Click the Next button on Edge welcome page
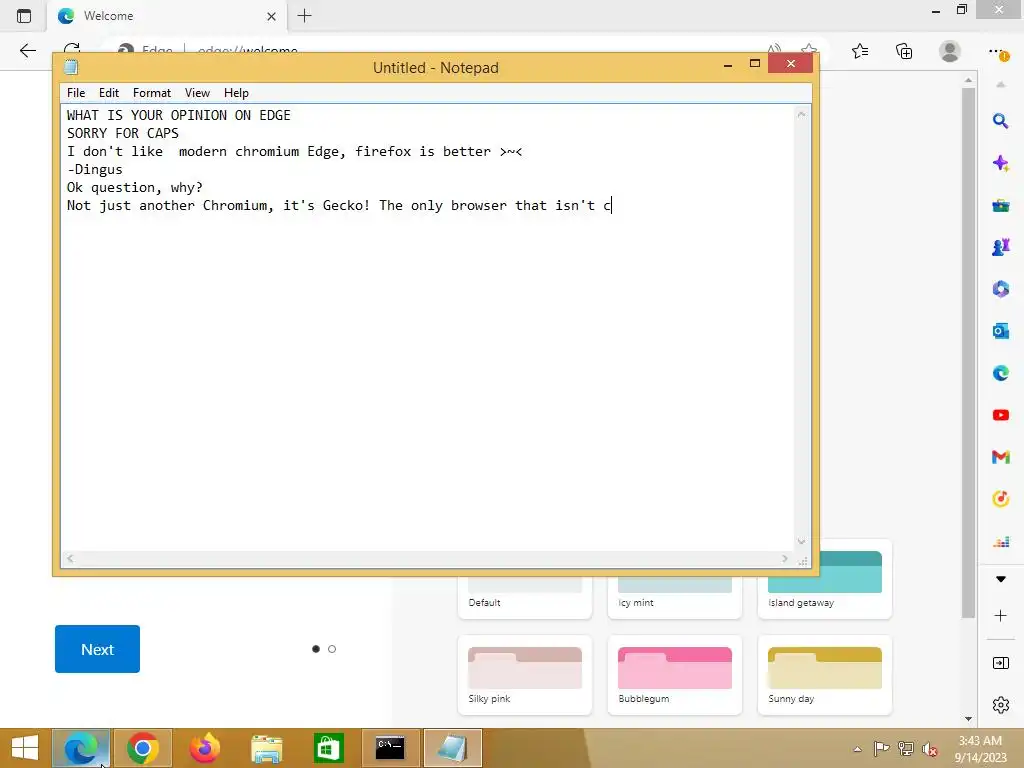Screen dimensions: 1024x768 tap(97, 649)
